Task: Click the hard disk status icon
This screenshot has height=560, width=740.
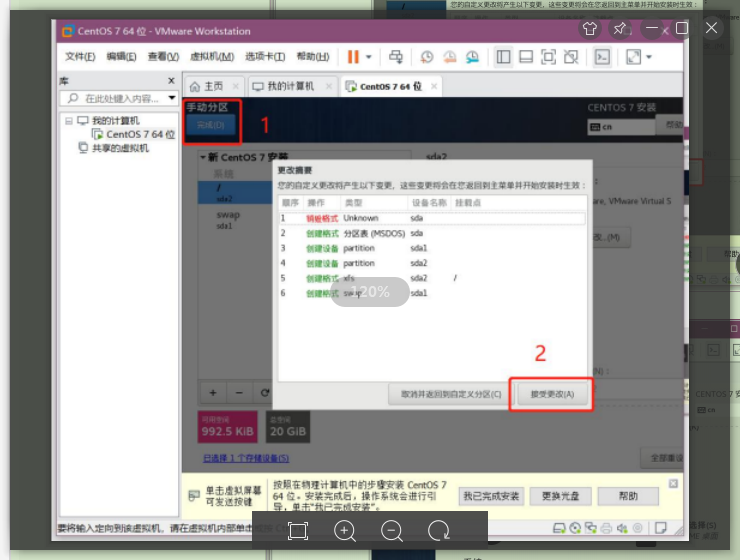Action: point(559,528)
